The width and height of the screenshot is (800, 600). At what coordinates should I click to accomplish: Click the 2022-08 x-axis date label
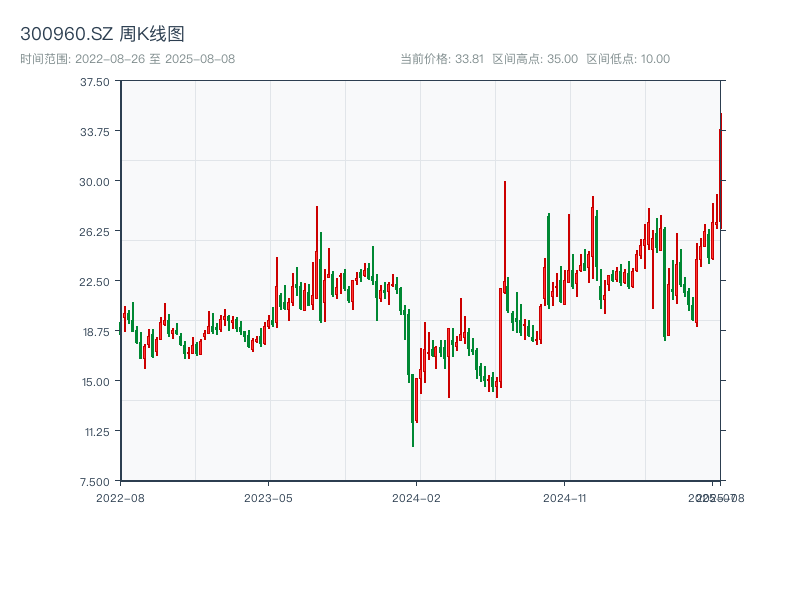tap(120, 497)
